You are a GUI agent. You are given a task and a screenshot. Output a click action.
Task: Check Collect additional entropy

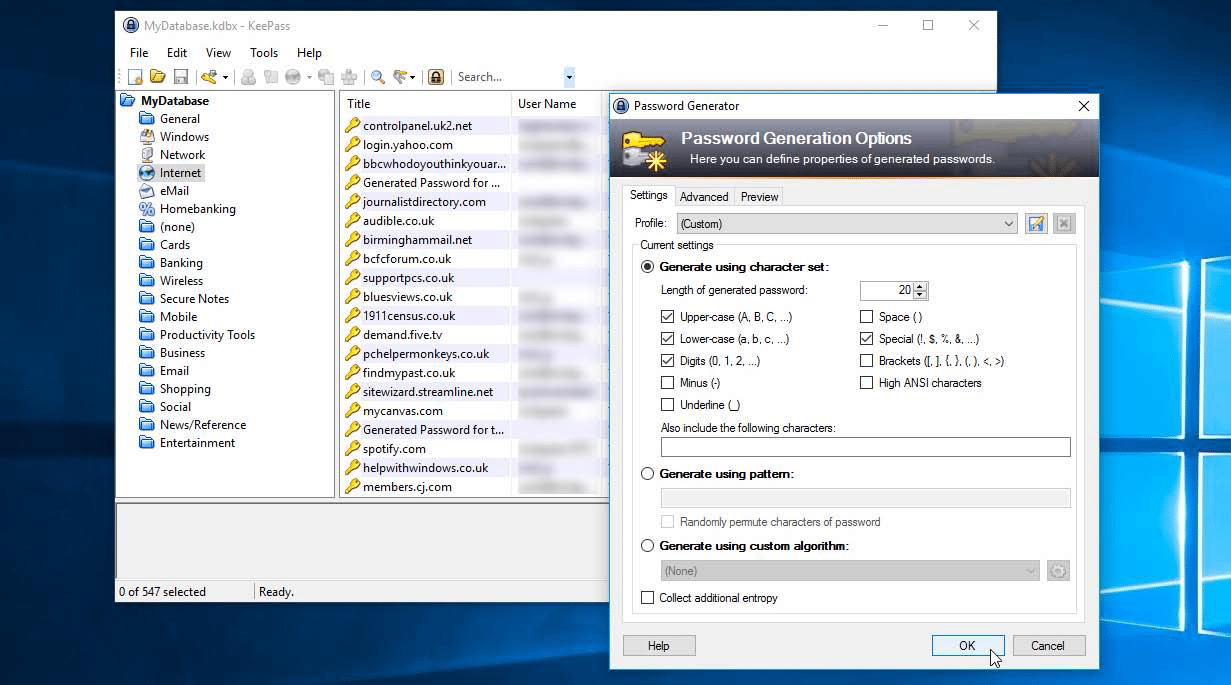click(647, 598)
